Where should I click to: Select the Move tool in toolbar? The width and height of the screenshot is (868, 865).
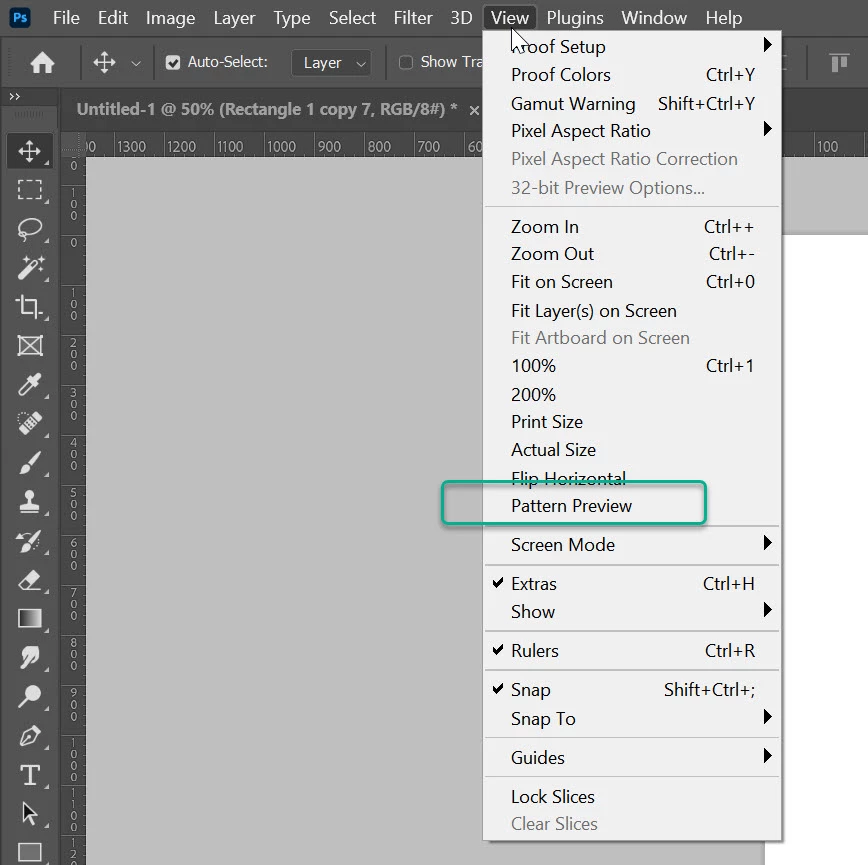[29, 151]
